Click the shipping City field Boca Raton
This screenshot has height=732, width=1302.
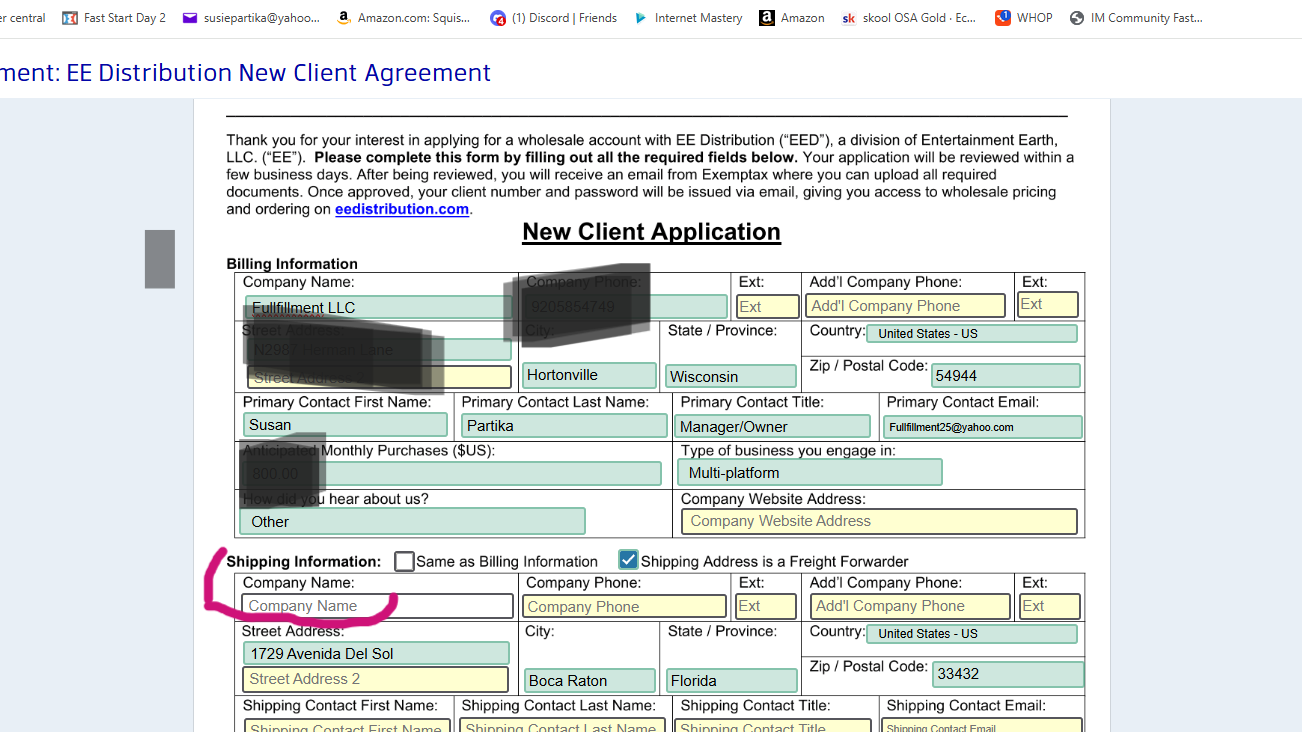(590, 680)
